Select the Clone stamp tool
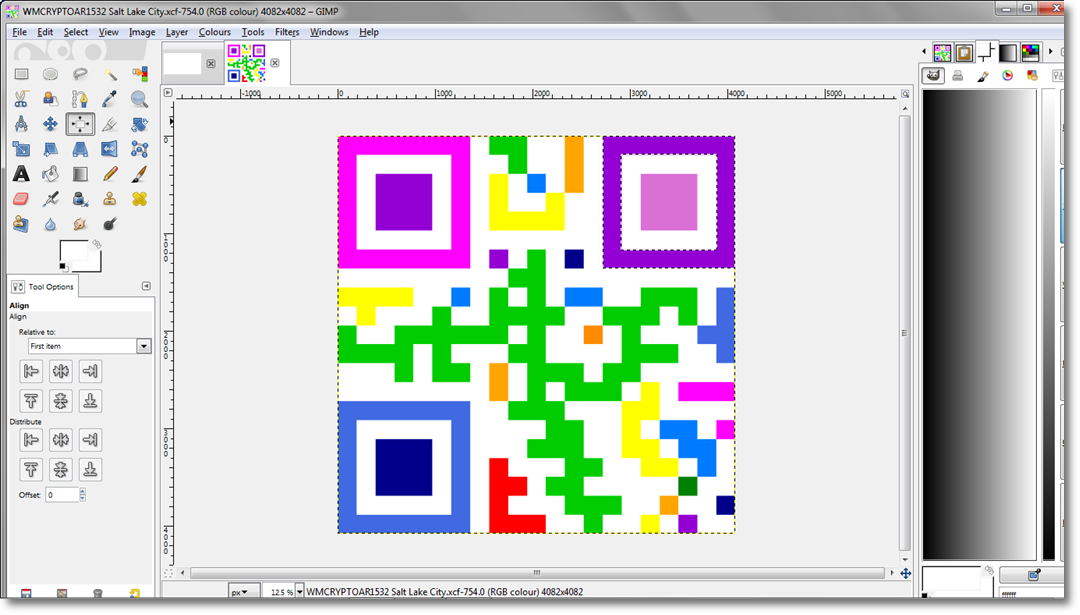The height and width of the screenshot is (615, 1080). 110,199
